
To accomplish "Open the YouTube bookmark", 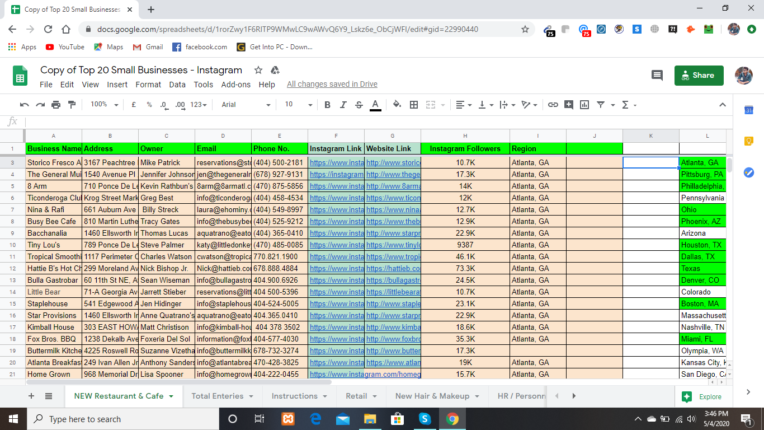I will coord(65,47).
